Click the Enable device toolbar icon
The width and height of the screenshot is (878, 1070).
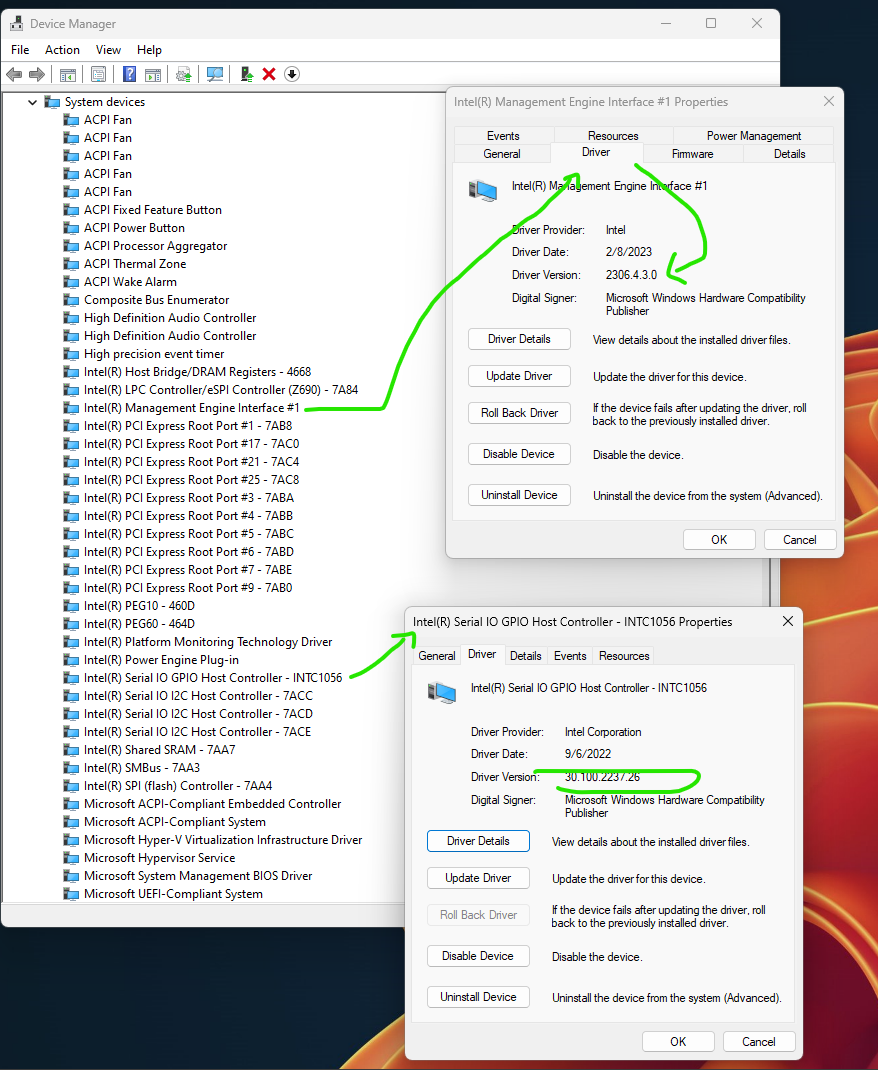click(246, 74)
